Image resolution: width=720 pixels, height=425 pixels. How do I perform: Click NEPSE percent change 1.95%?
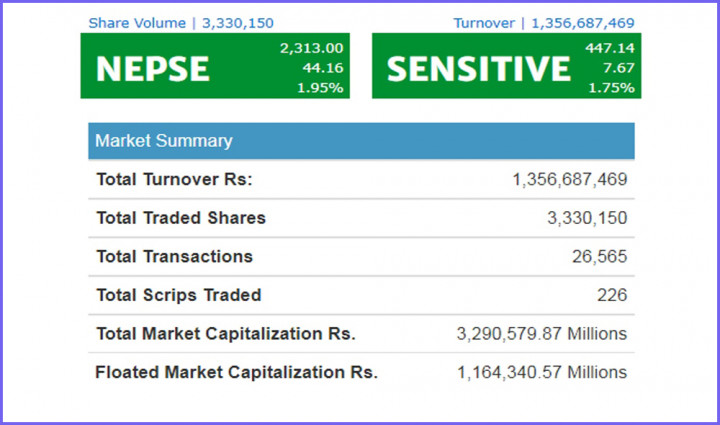pos(321,87)
